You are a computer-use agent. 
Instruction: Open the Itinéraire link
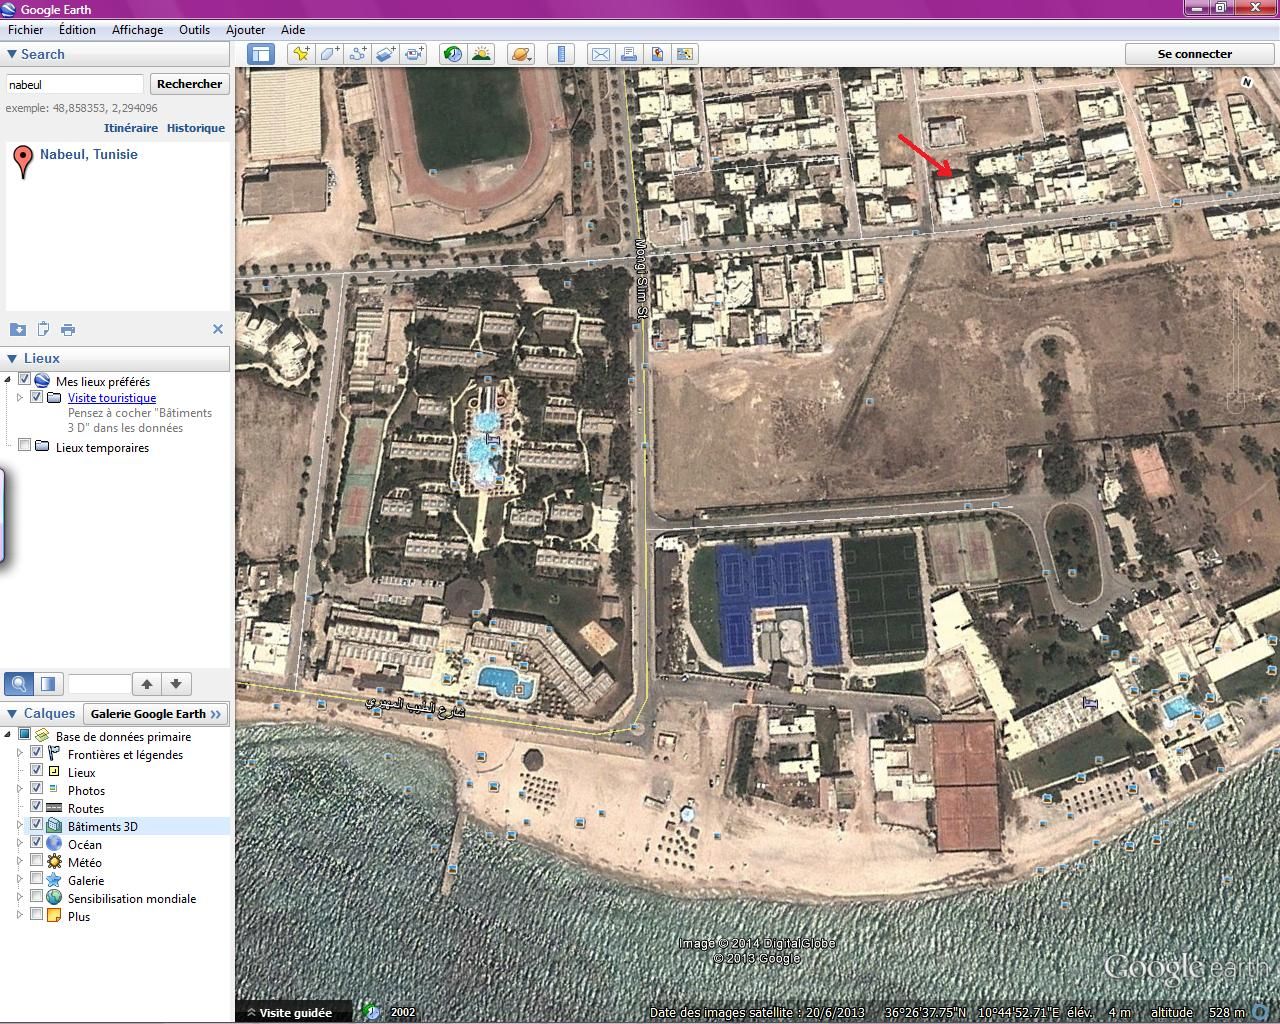coord(131,128)
